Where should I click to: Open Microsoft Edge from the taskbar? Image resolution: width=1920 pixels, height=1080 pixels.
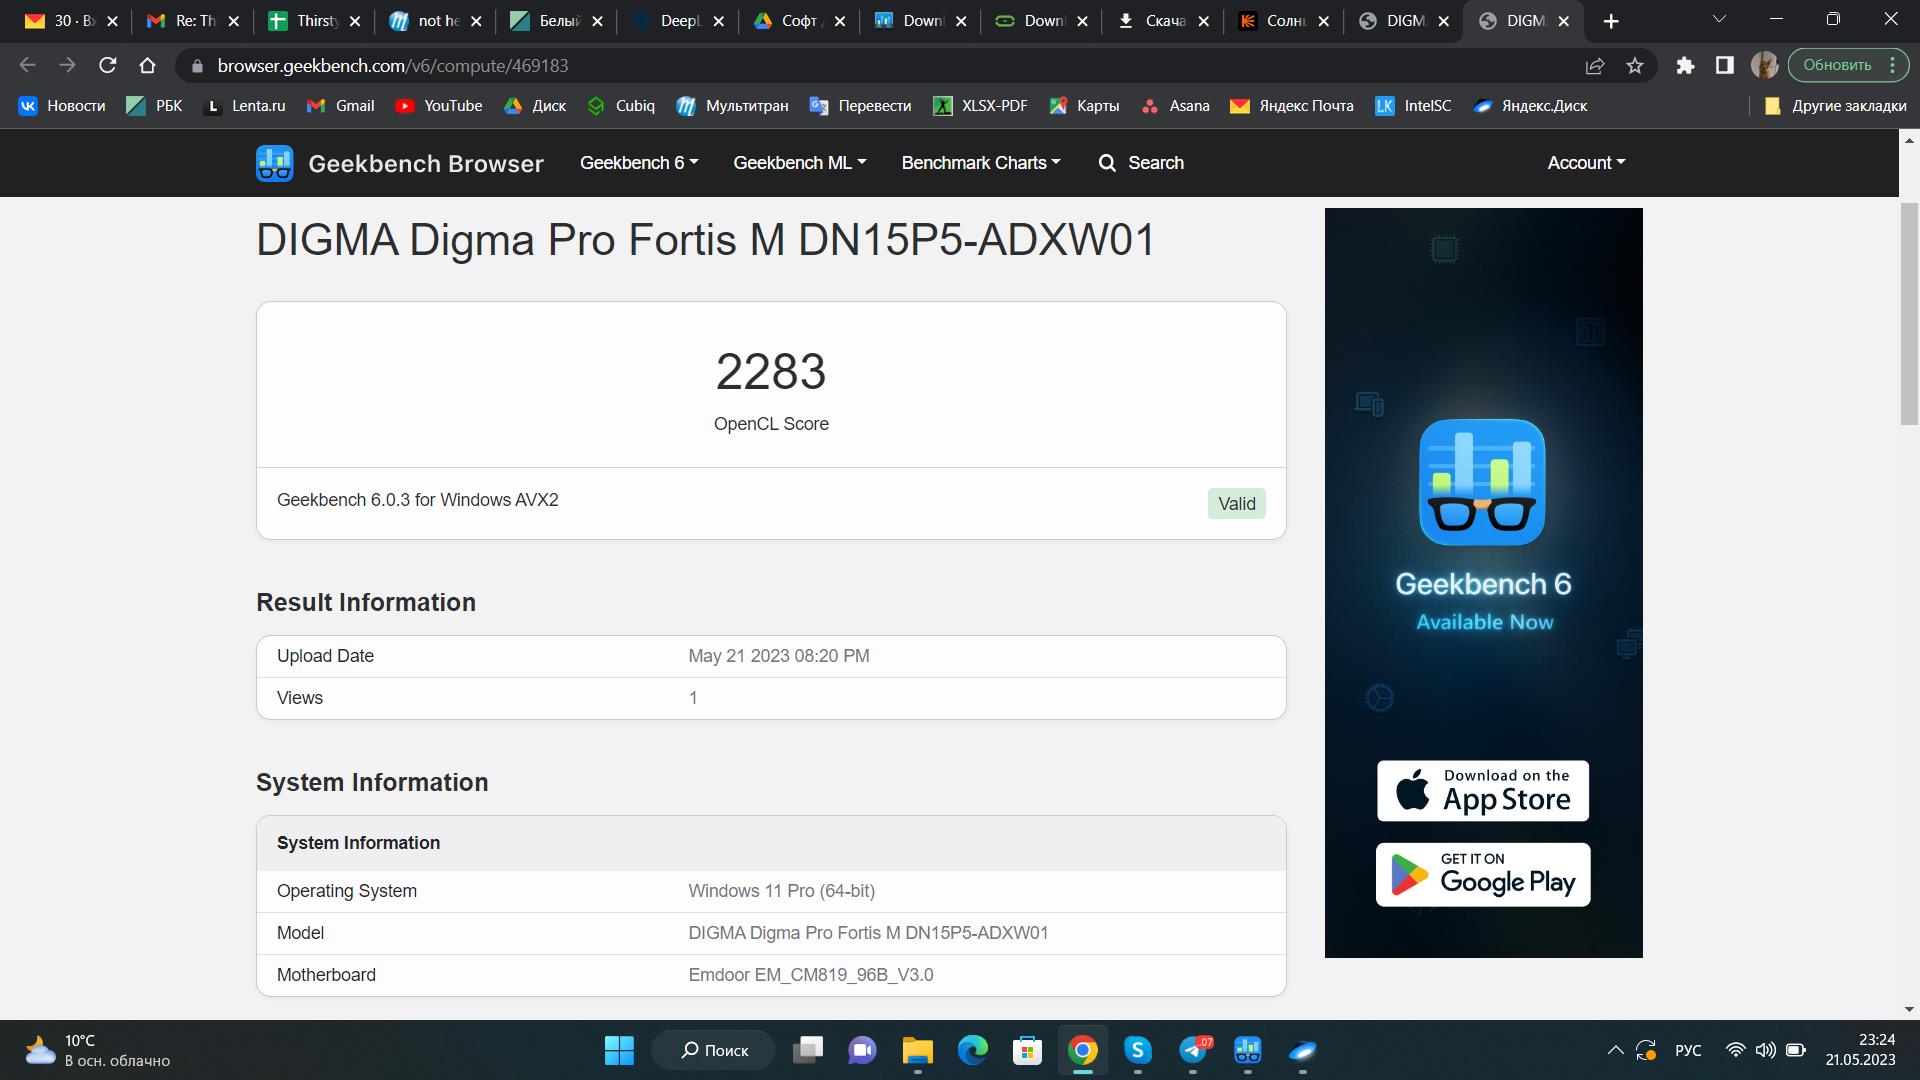(972, 1050)
